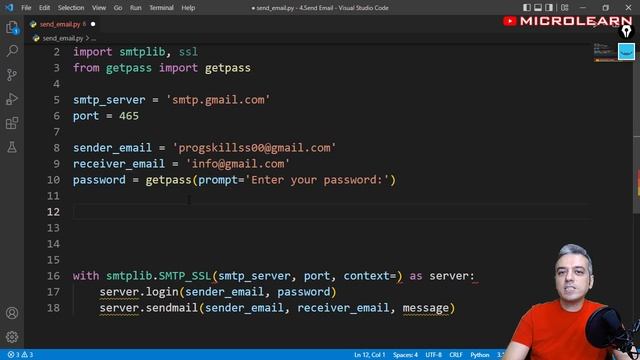Image resolution: width=640 pixels, height=360 pixels.
Task: Open the Testing flask view
Action: tap(12, 147)
